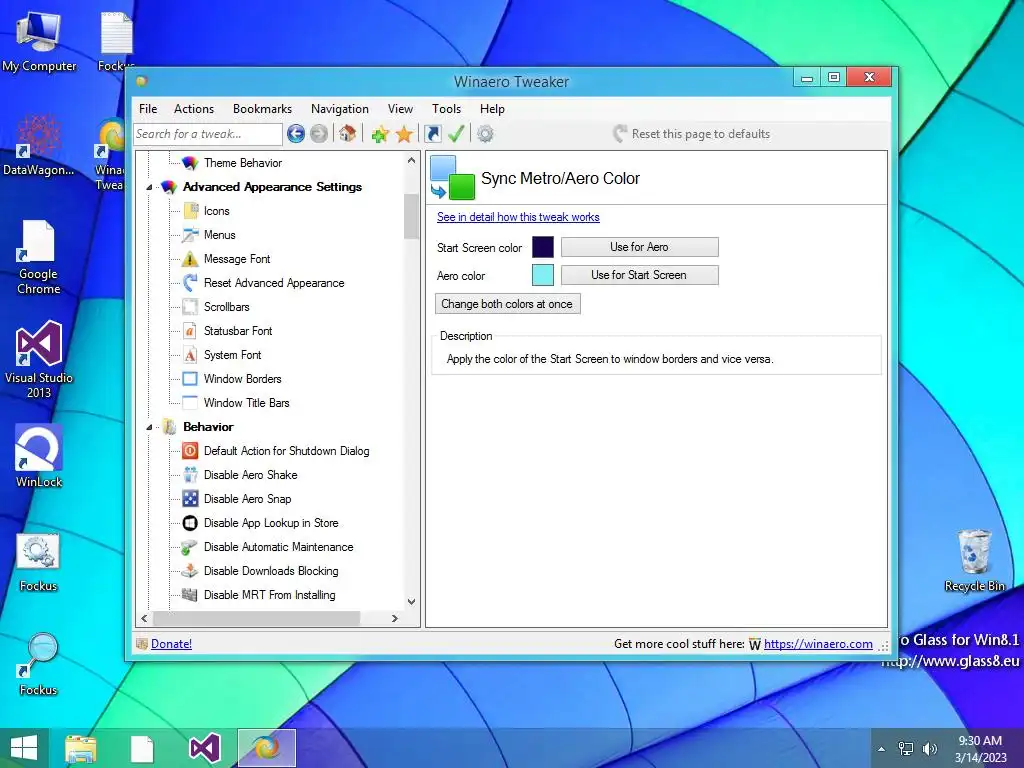Image resolution: width=1024 pixels, height=768 pixels.
Task: Select Disable Aero Shake tweak
Action: [x=250, y=475]
